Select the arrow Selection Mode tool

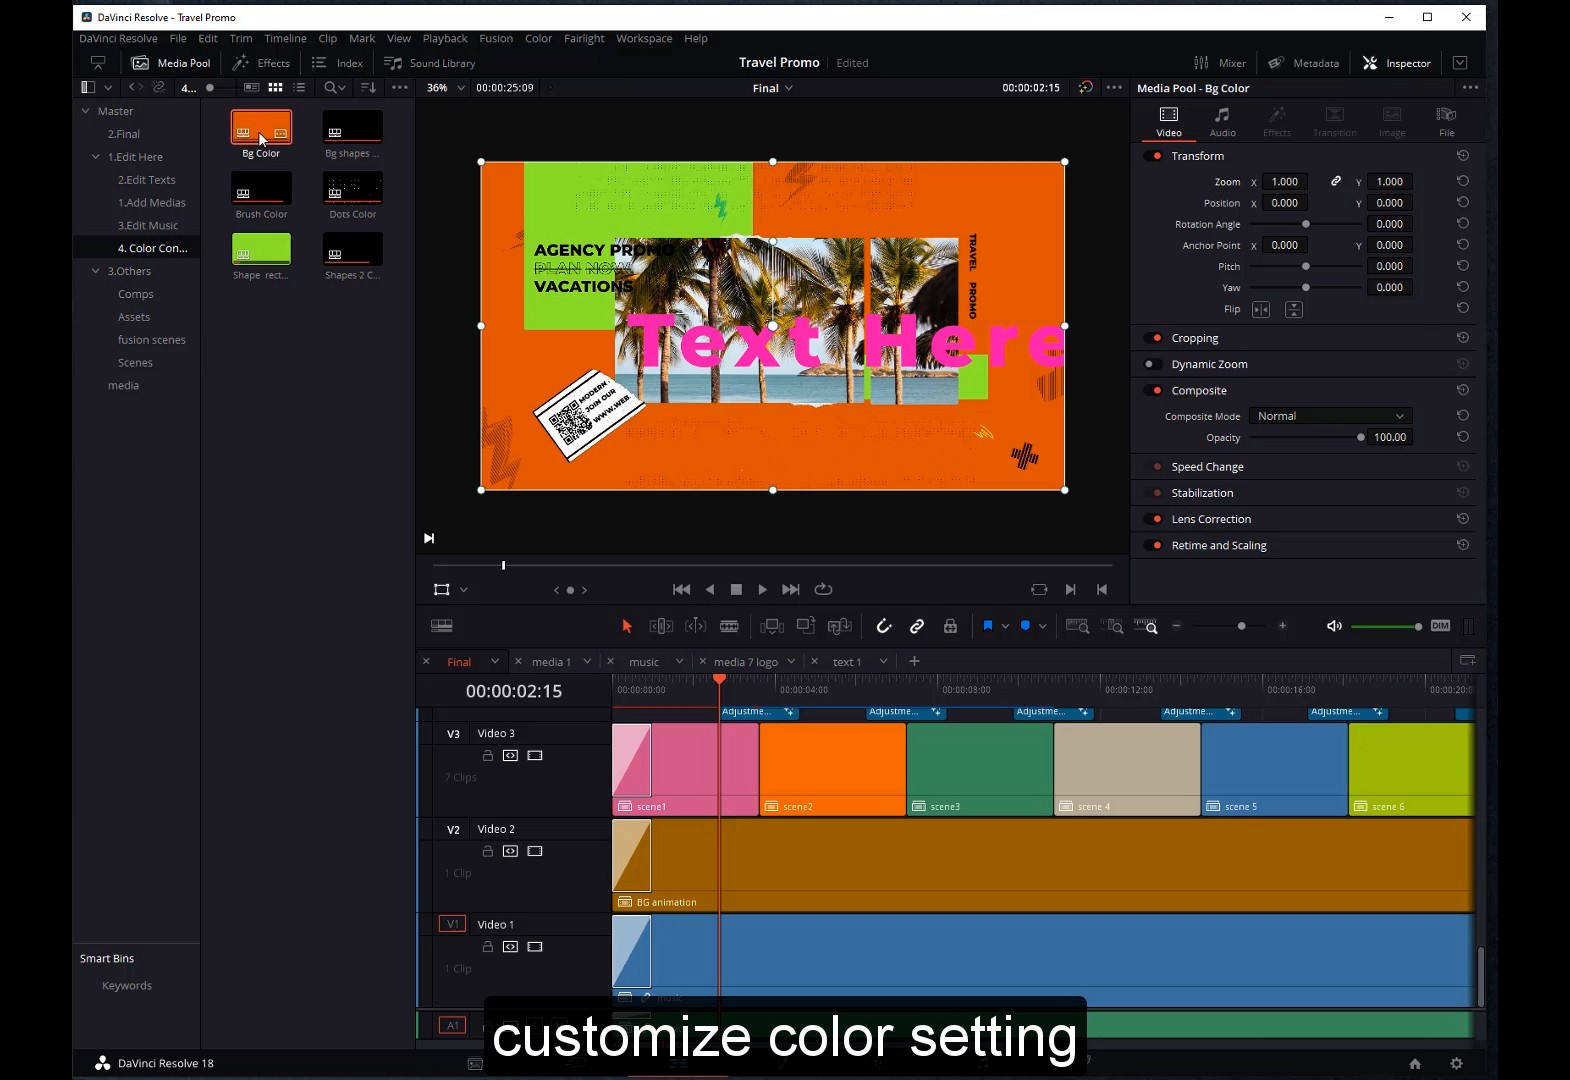(627, 626)
